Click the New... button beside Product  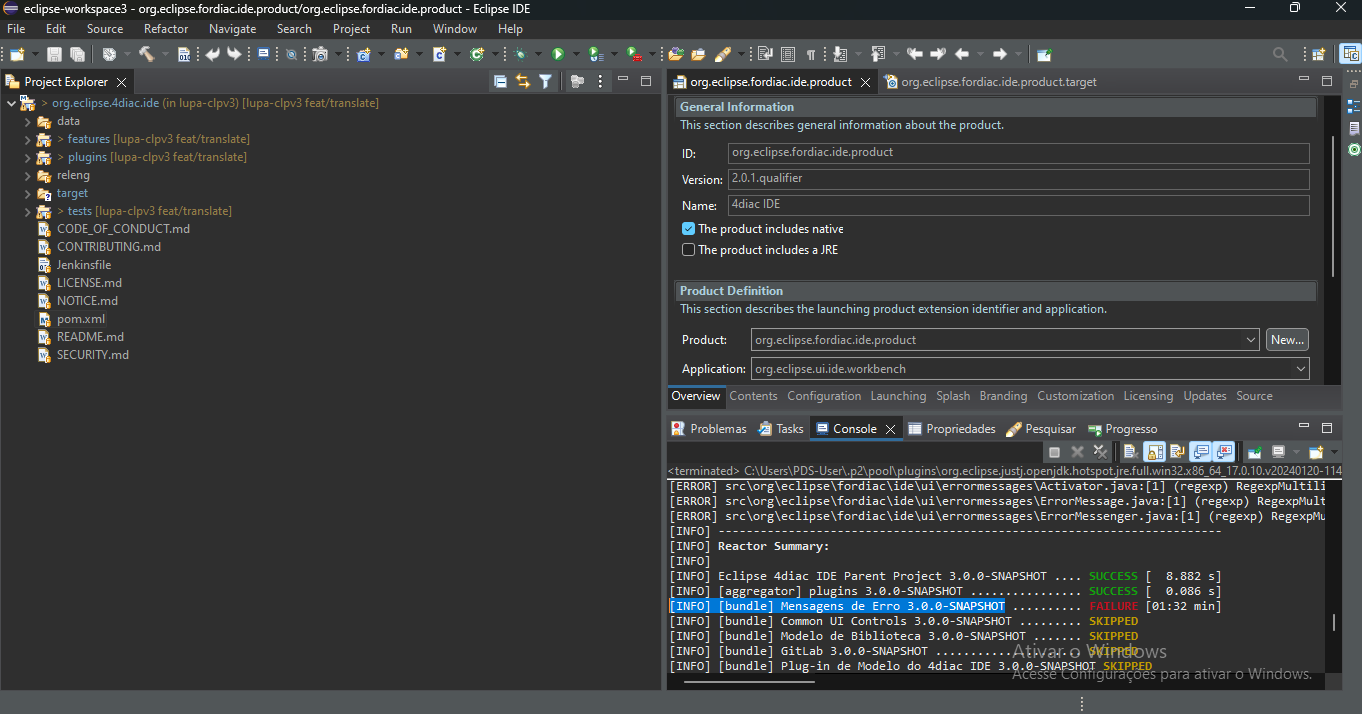[x=1286, y=340]
